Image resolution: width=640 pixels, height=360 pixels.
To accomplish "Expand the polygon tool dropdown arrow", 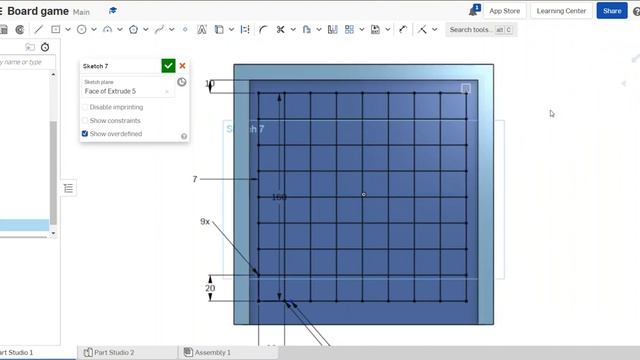I will point(146,29).
